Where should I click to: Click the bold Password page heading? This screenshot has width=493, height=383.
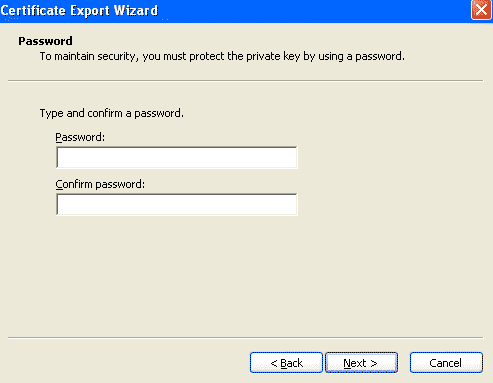tap(45, 41)
